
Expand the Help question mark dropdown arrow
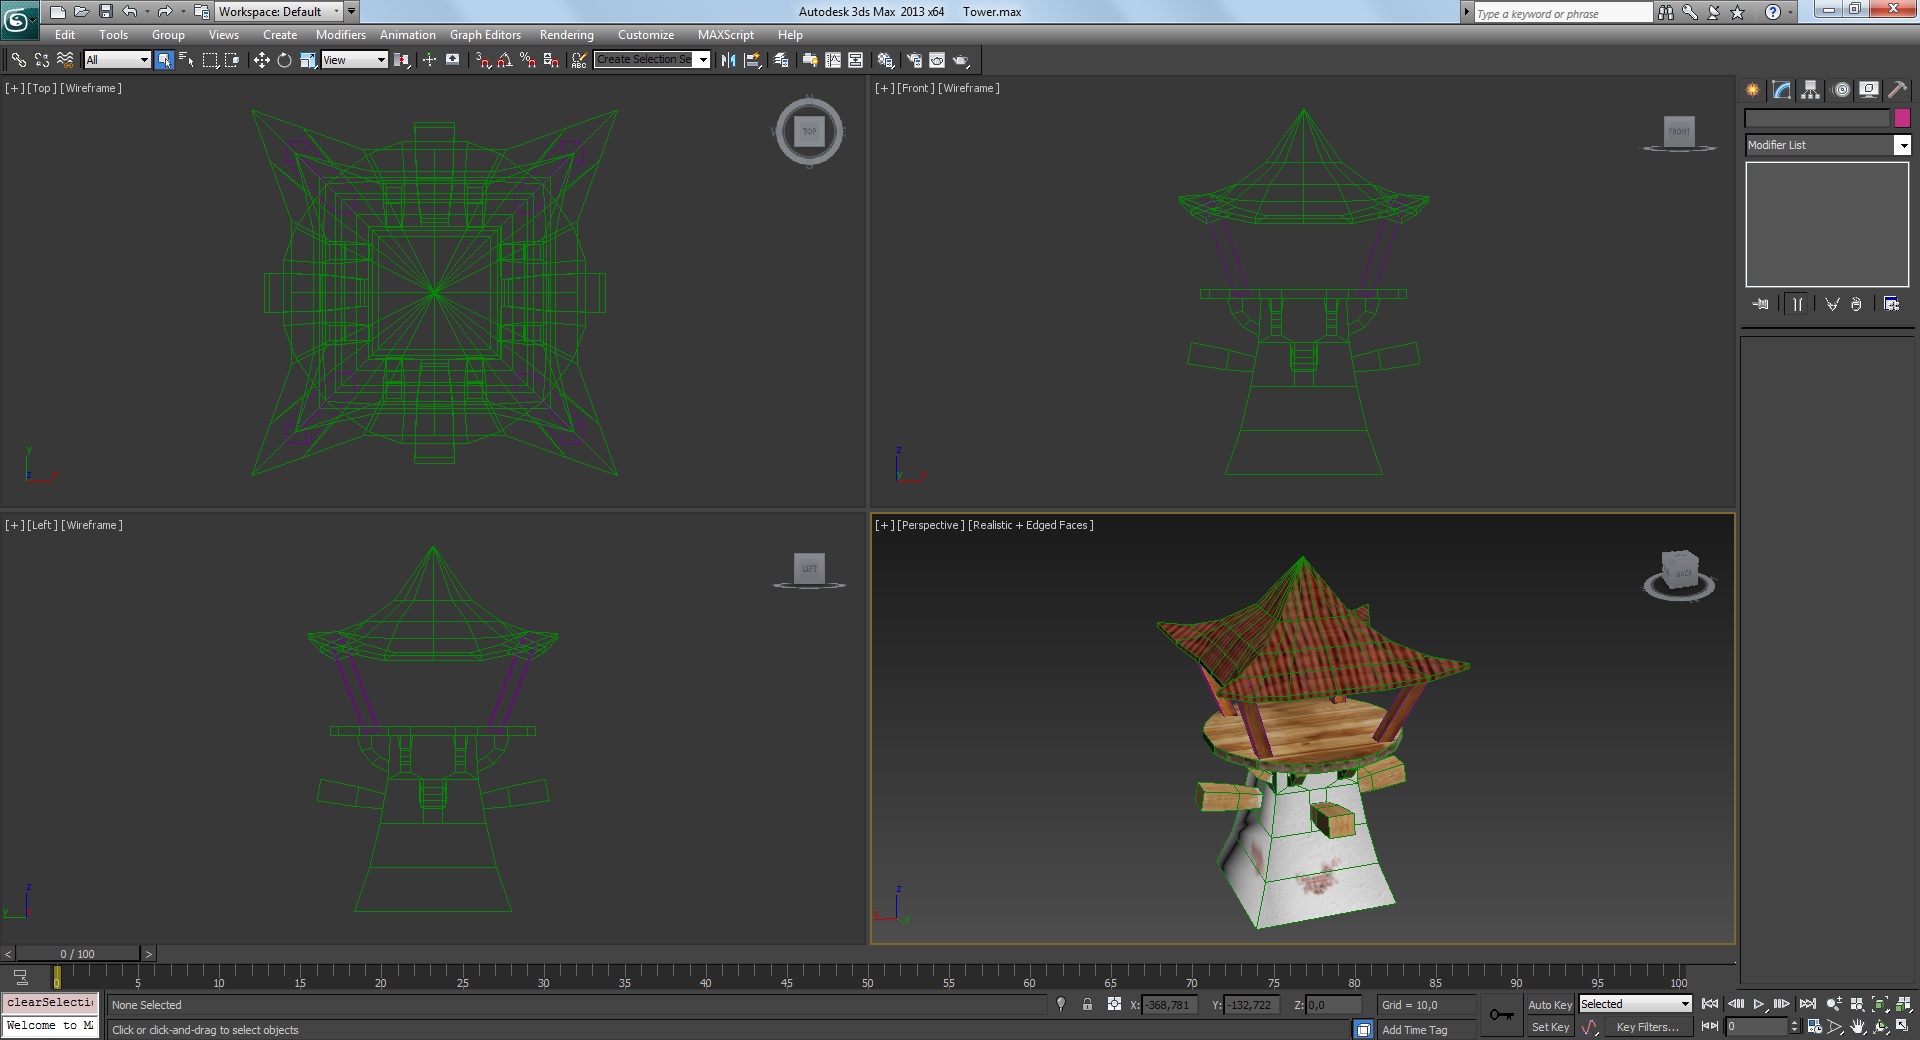1790,12
